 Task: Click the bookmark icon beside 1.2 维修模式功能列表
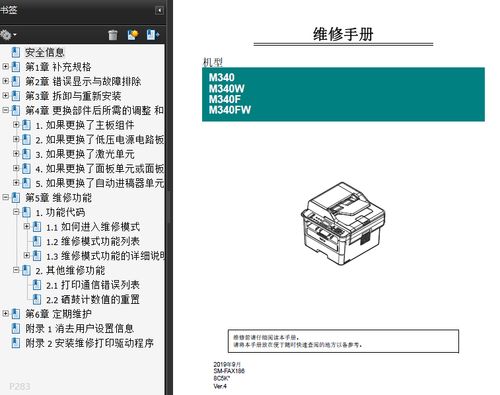37,241
